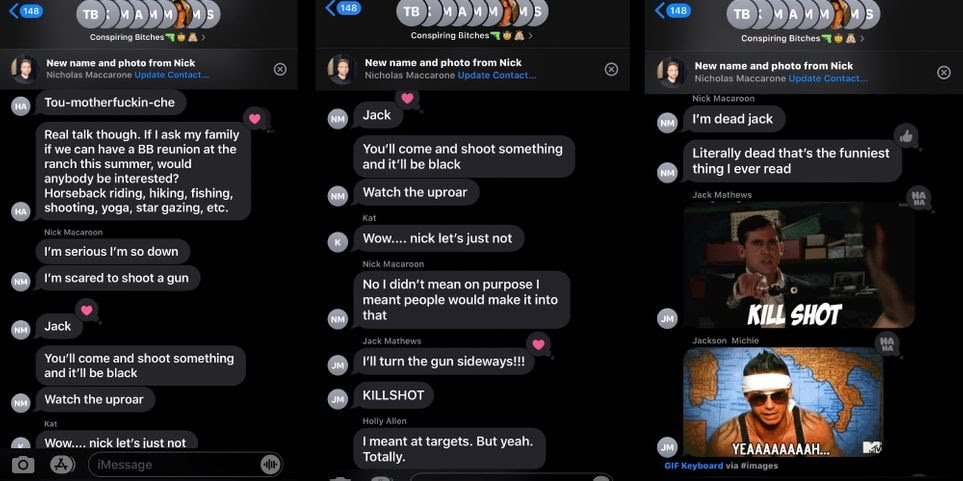Open Update Contact link in left panel
This screenshot has width=963, height=481.
tap(171, 75)
